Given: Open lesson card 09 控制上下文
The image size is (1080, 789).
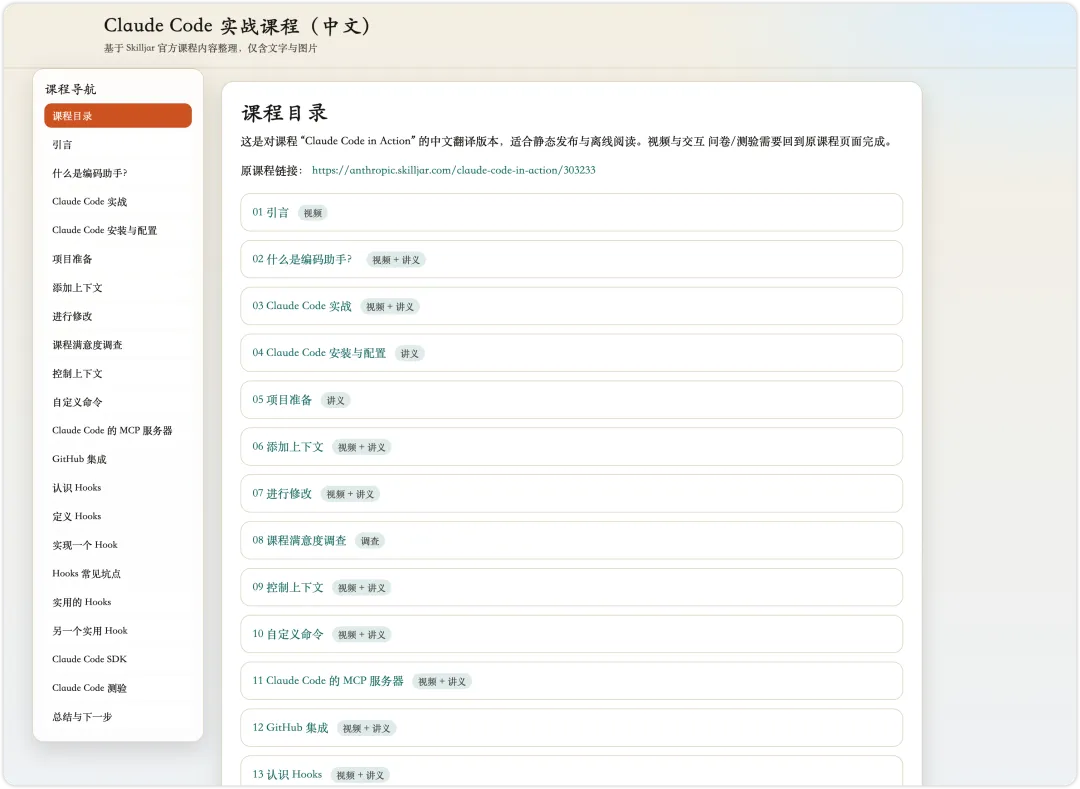Looking at the screenshot, I should (x=571, y=587).
